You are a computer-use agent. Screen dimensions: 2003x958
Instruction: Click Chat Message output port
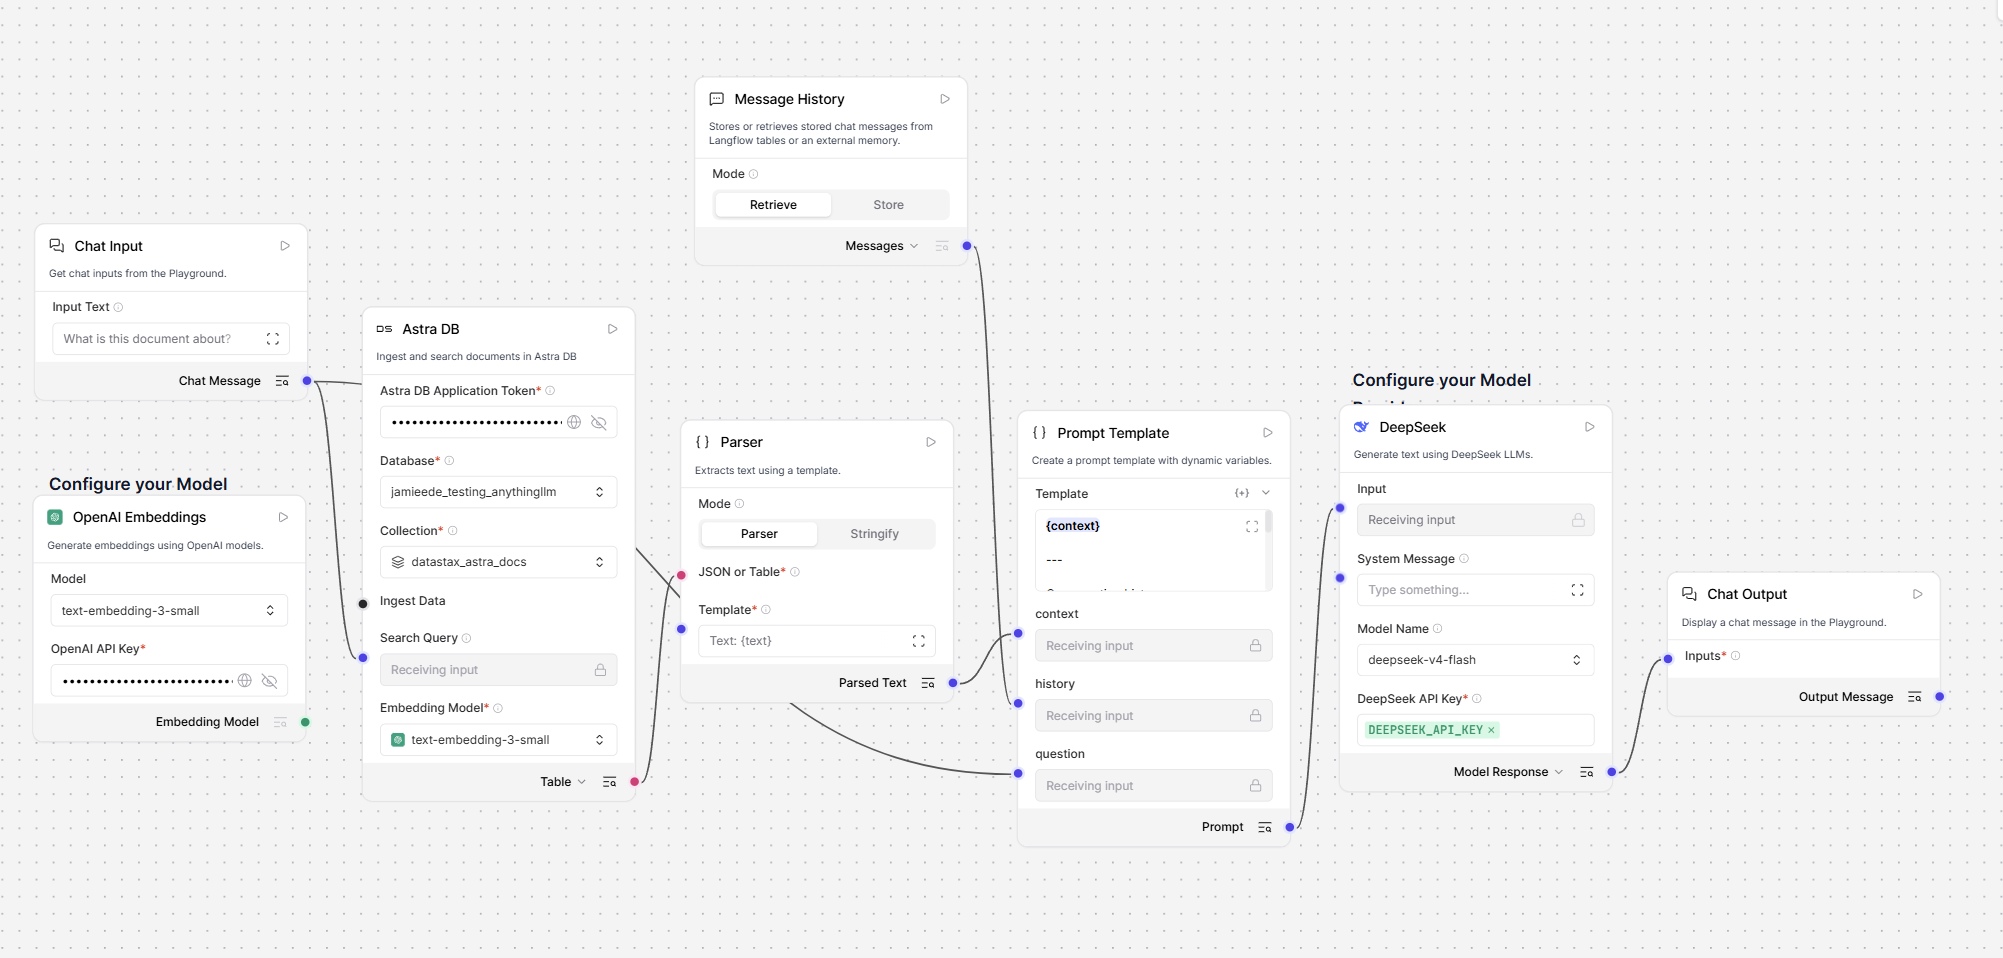pyautogui.click(x=307, y=381)
